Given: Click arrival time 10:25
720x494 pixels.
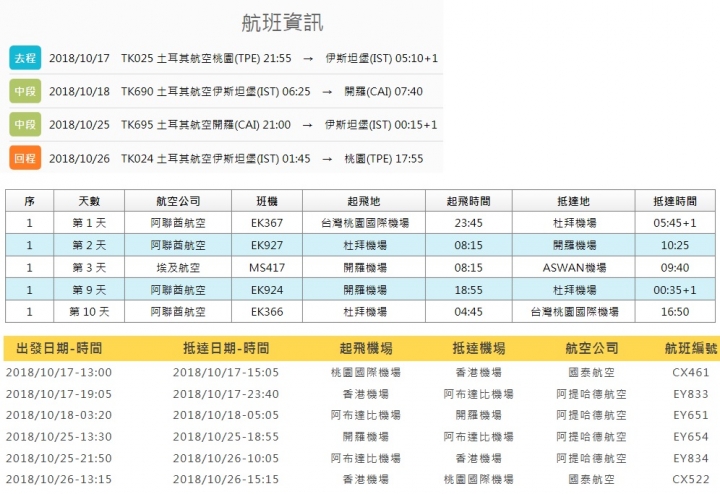Looking at the screenshot, I should (x=675, y=245).
